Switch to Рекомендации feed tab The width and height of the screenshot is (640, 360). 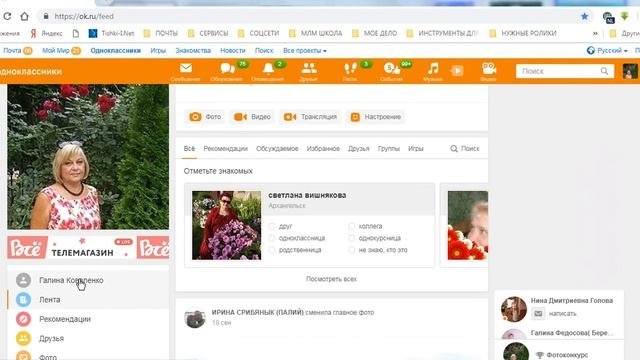coord(226,149)
